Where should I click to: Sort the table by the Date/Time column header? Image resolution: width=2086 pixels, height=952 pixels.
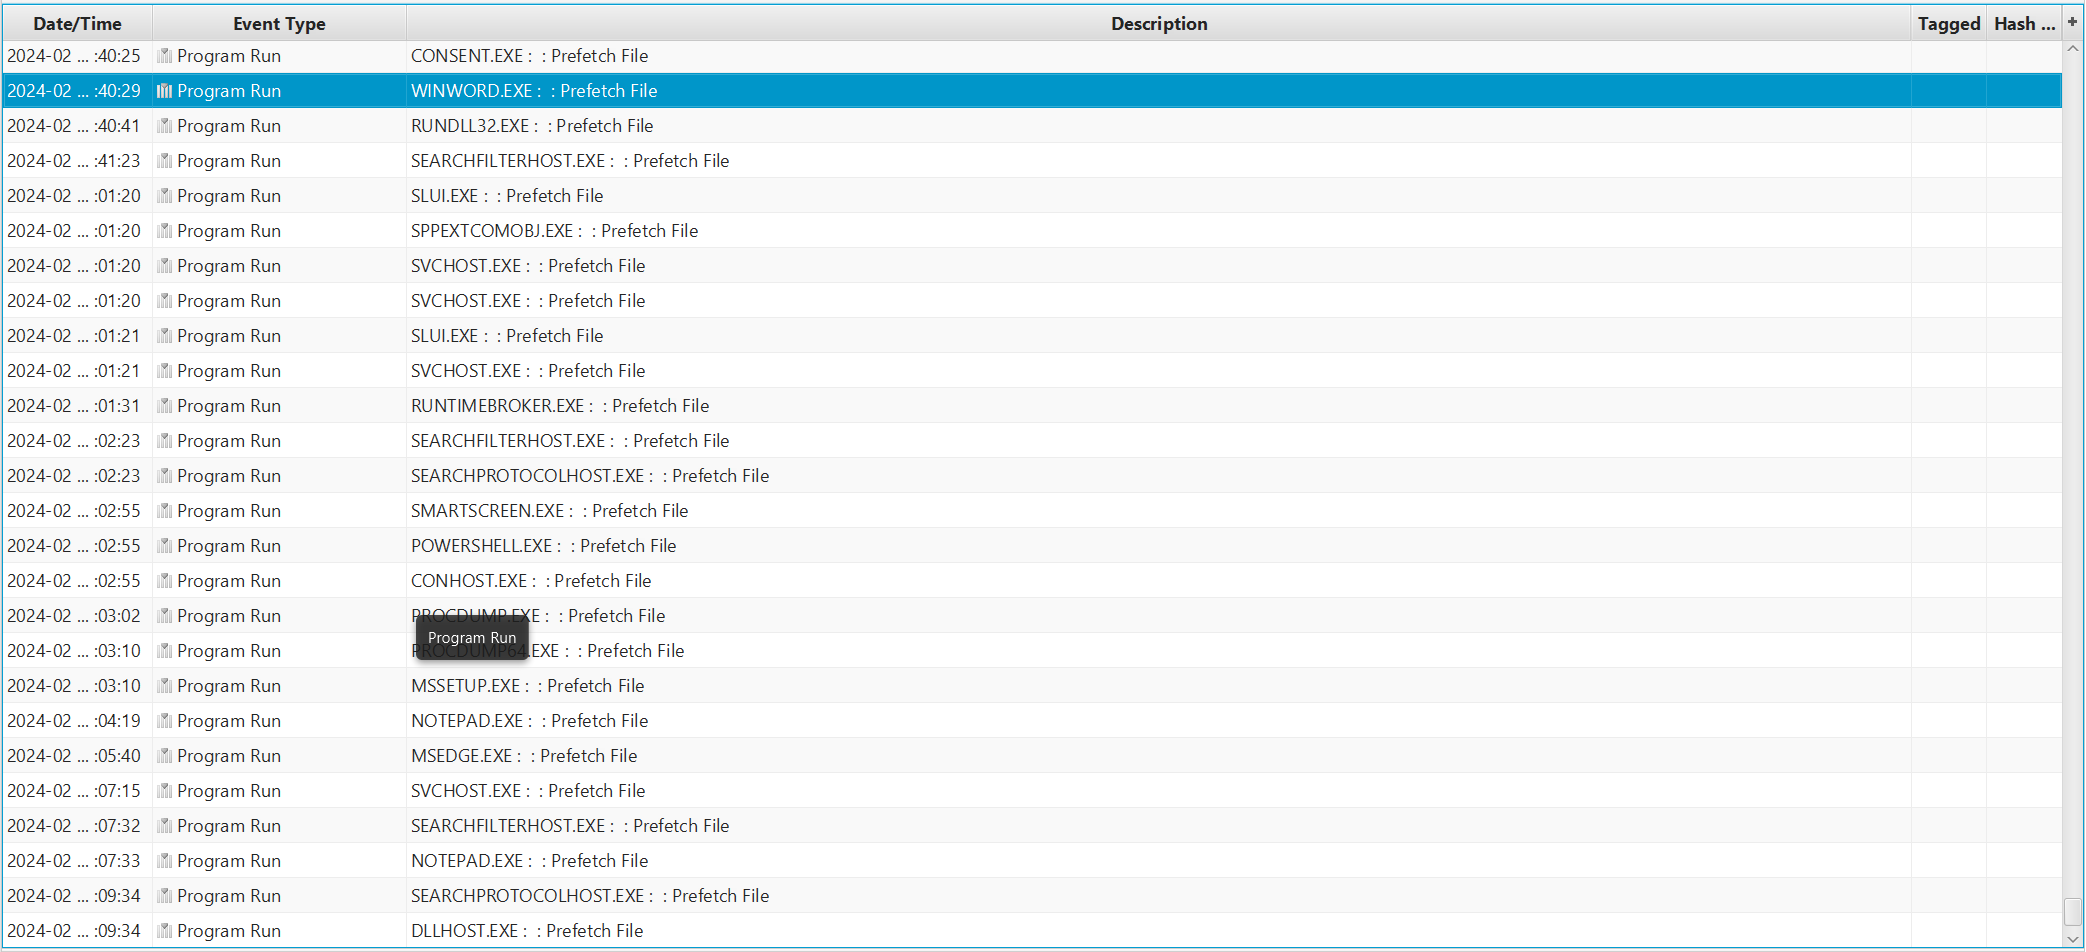coord(77,24)
